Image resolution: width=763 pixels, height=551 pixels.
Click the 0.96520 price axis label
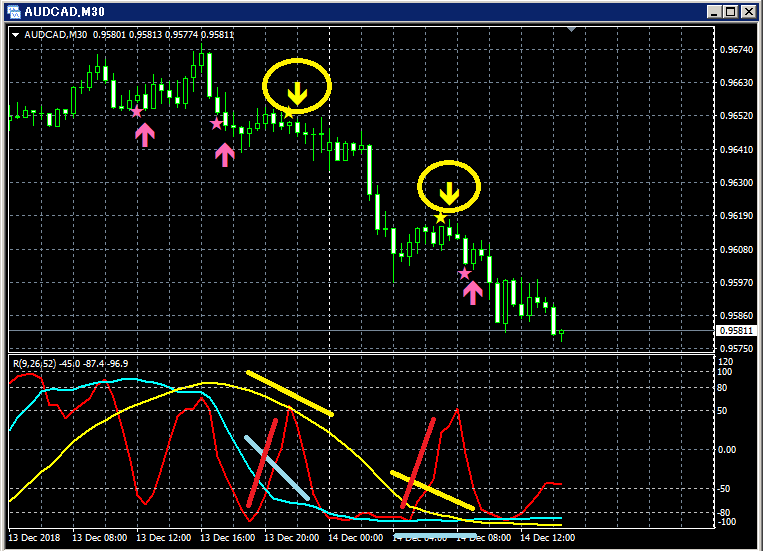click(x=736, y=116)
